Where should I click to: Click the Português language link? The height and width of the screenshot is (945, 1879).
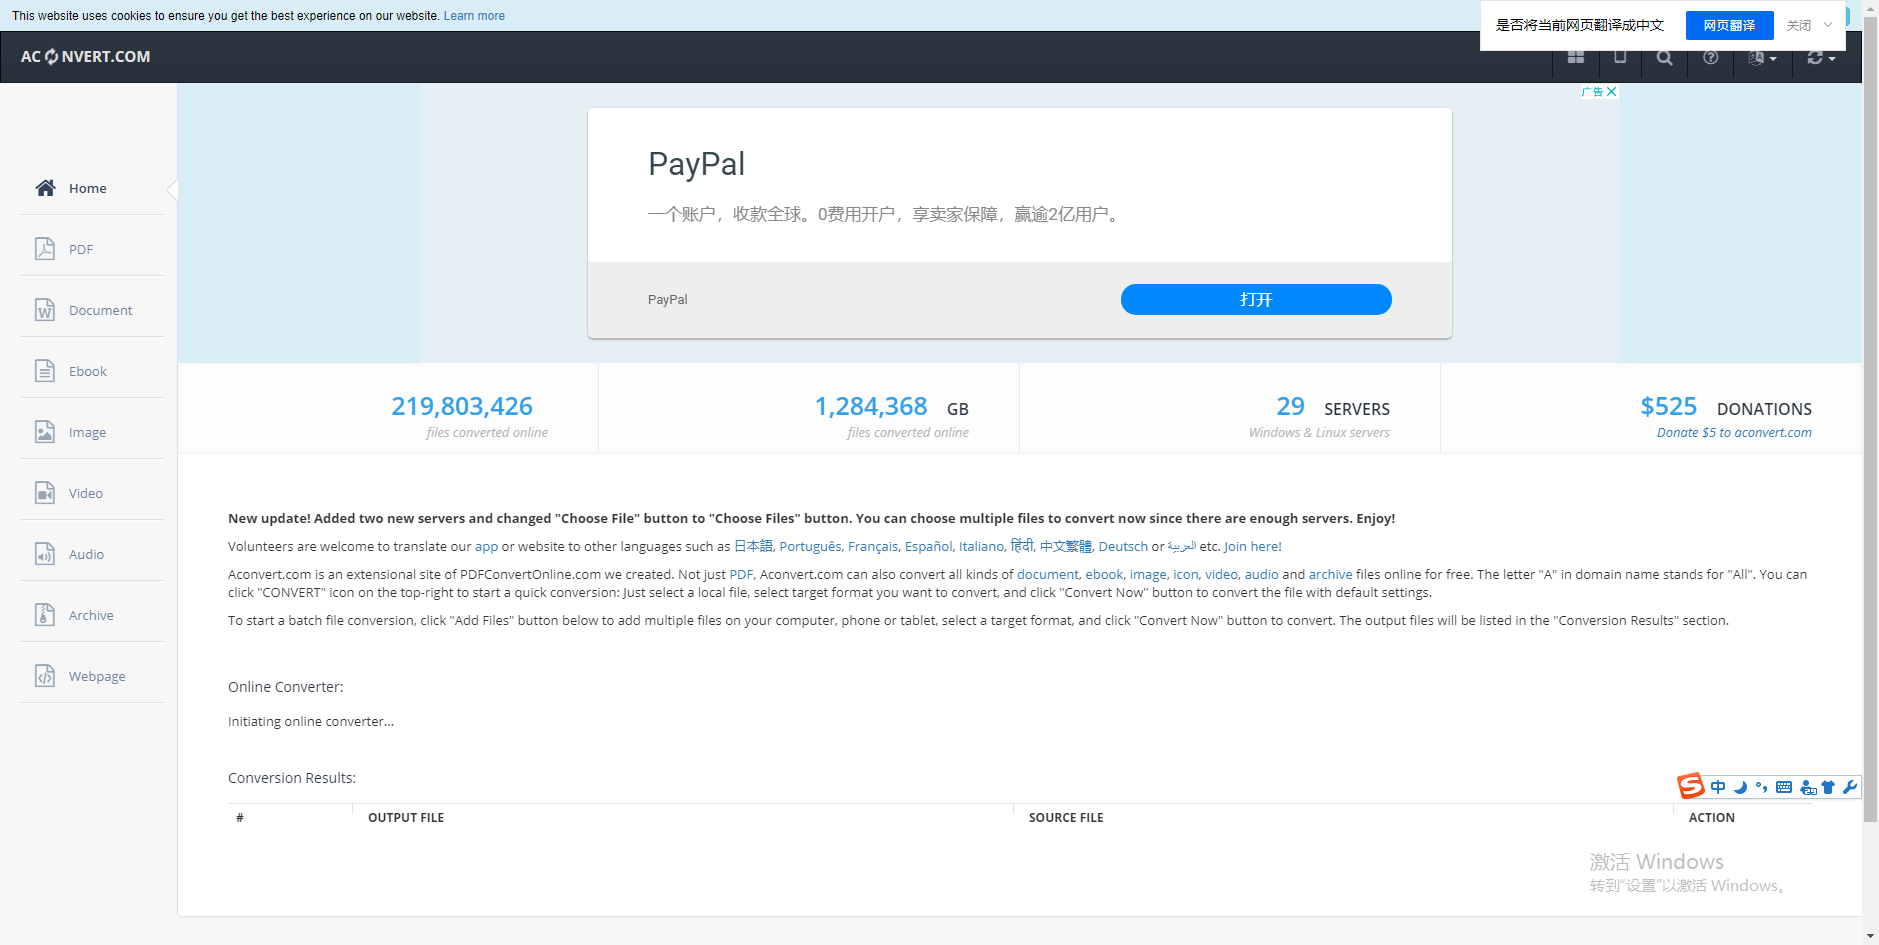coord(810,546)
